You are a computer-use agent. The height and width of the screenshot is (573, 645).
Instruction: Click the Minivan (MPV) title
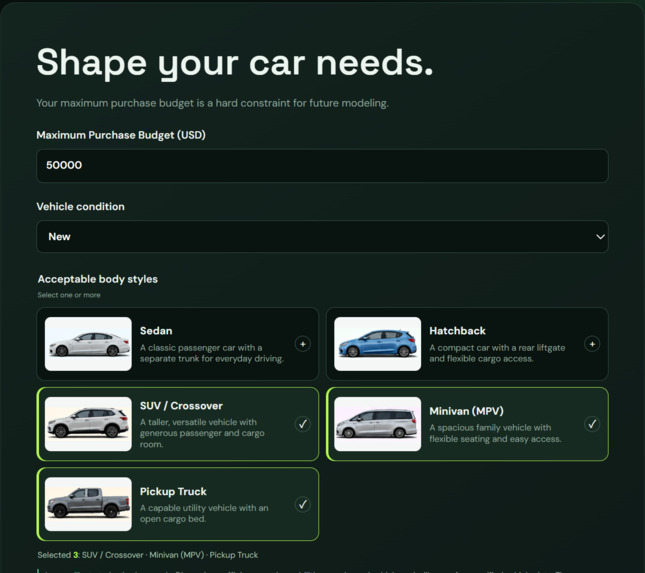(466, 411)
